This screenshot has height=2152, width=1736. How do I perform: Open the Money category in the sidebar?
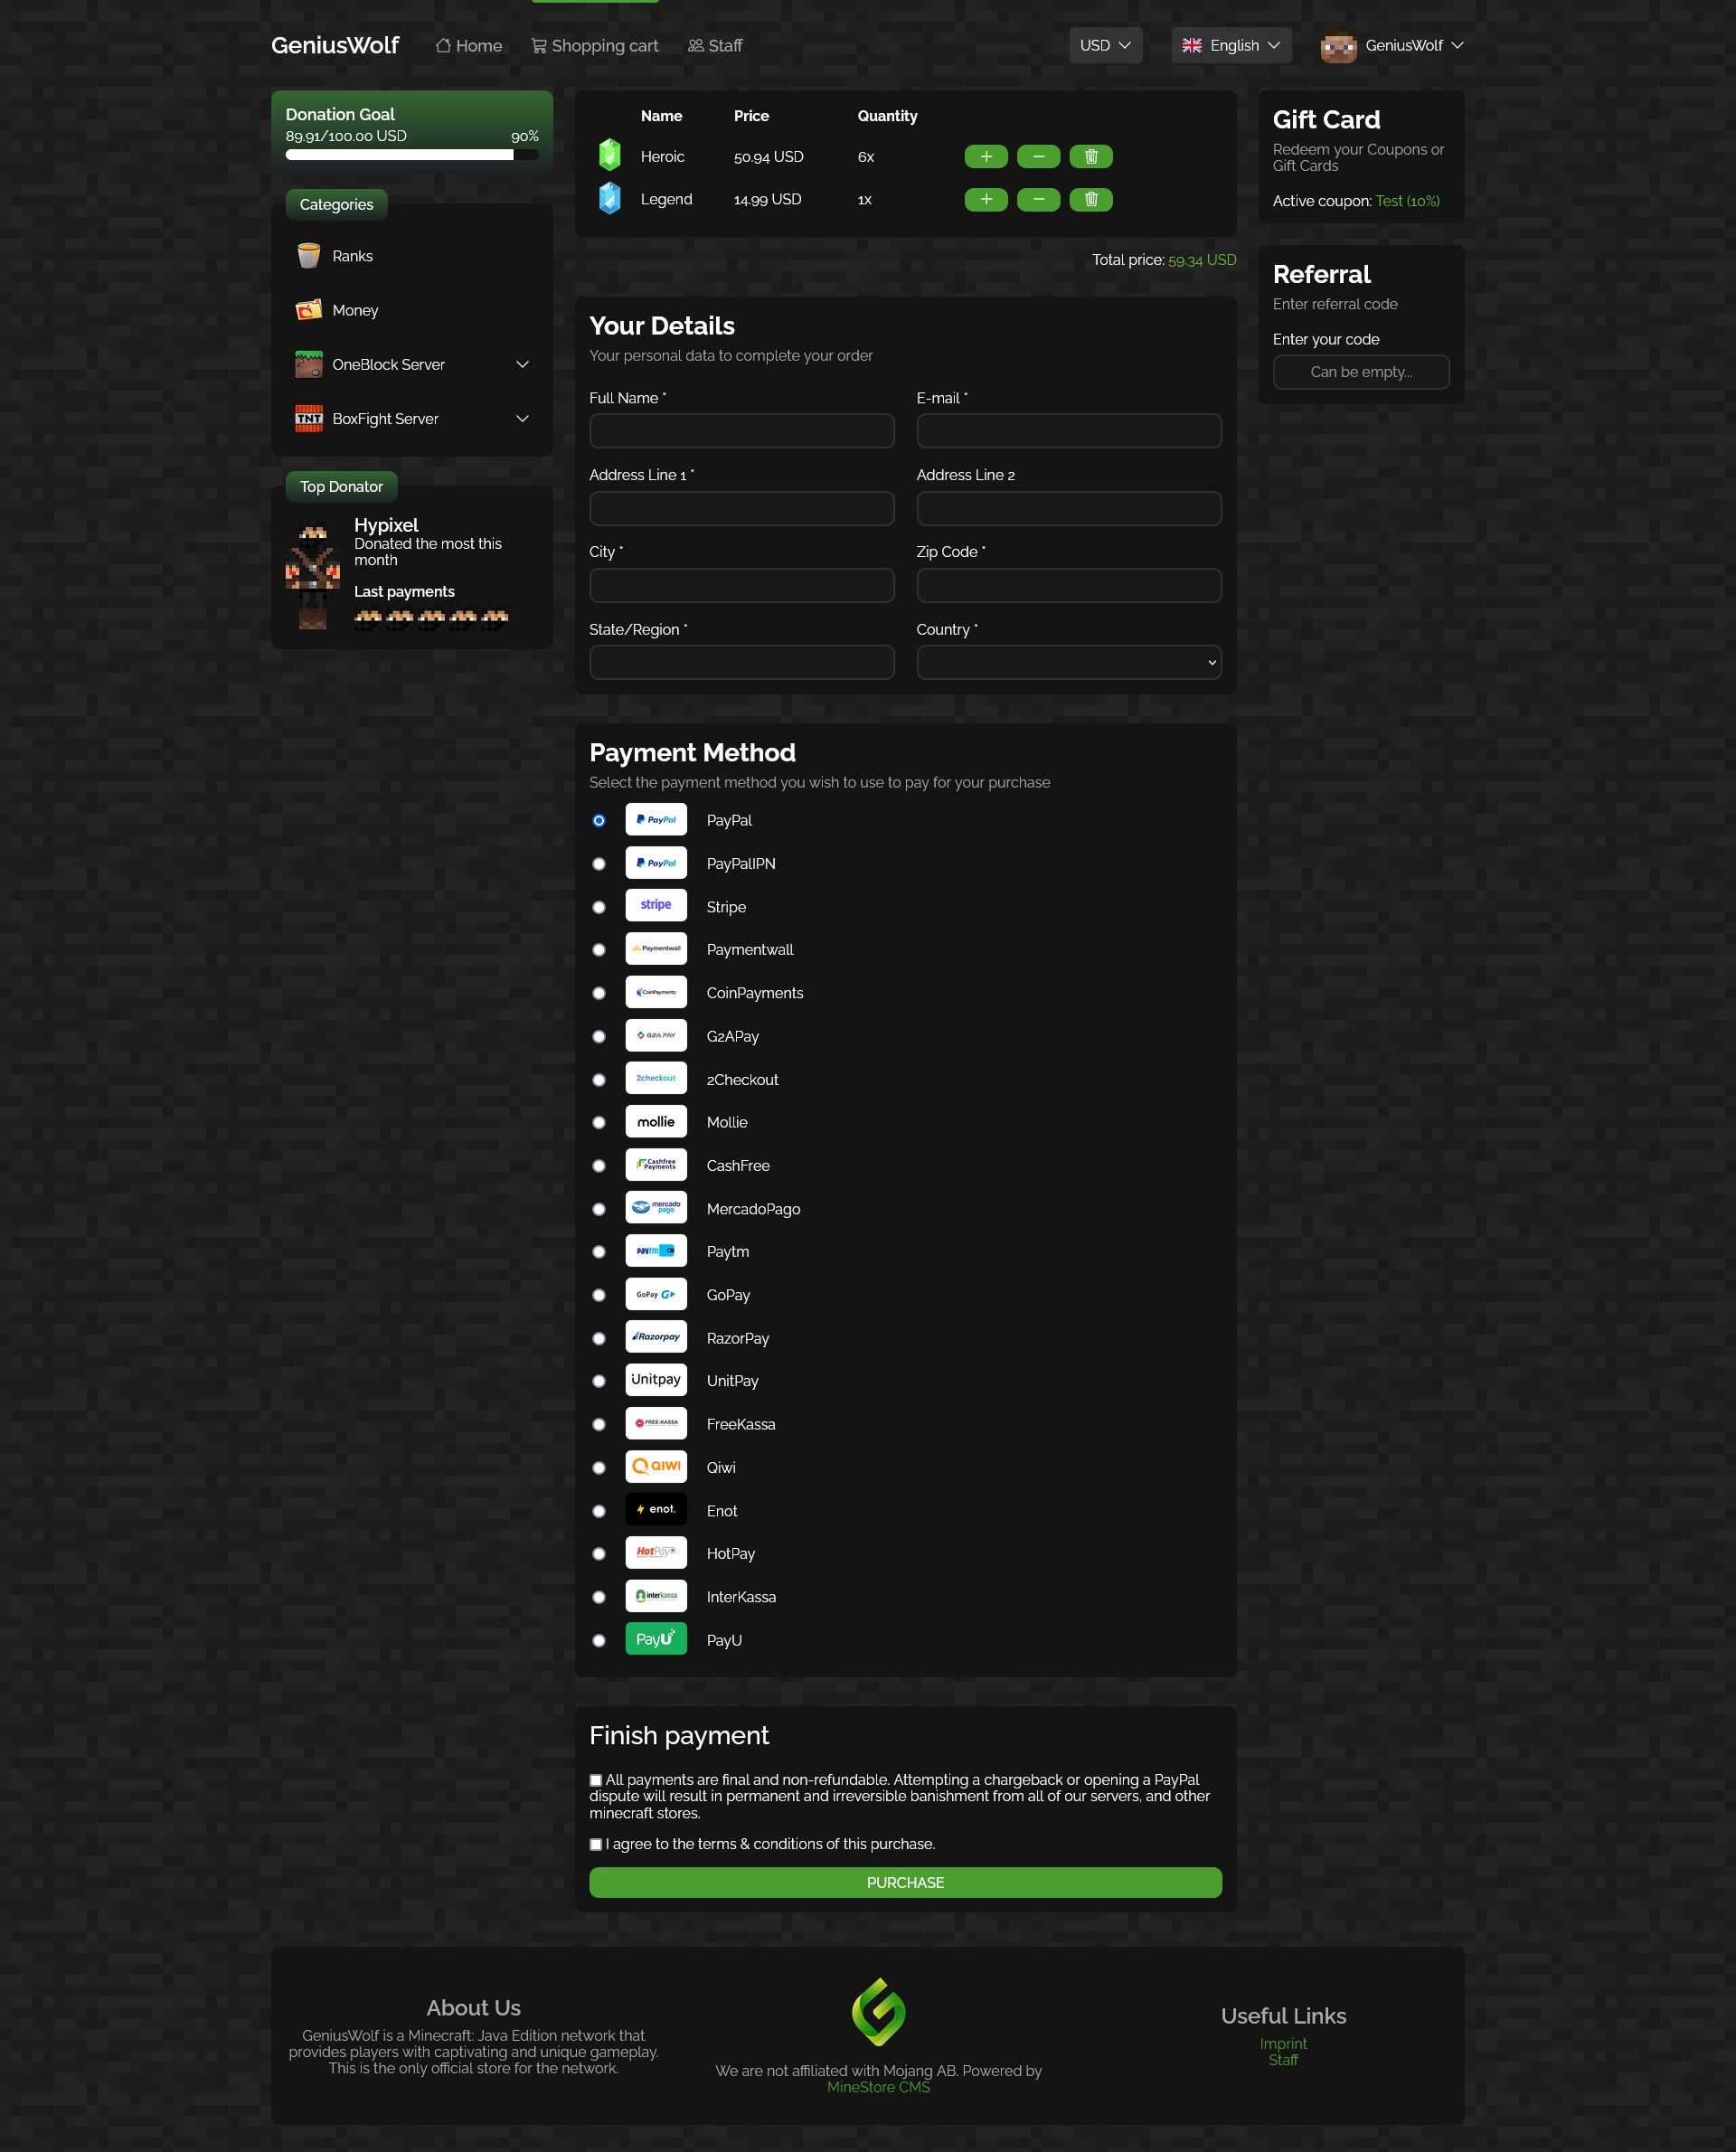coord(355,310)
